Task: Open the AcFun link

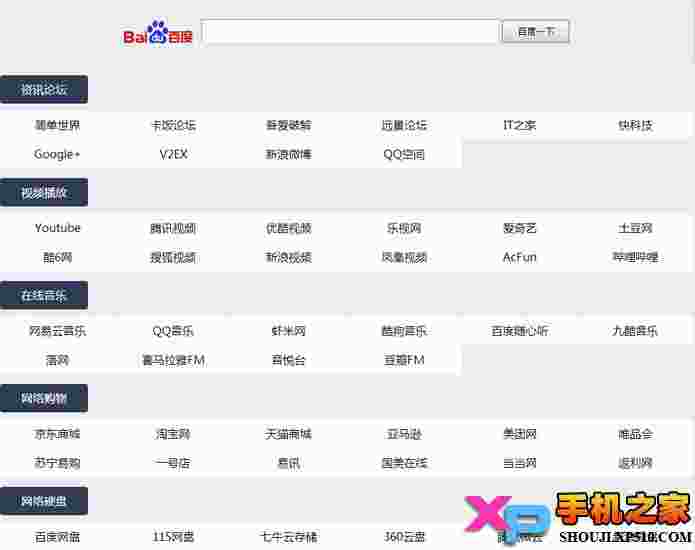Action: (519, 257)
